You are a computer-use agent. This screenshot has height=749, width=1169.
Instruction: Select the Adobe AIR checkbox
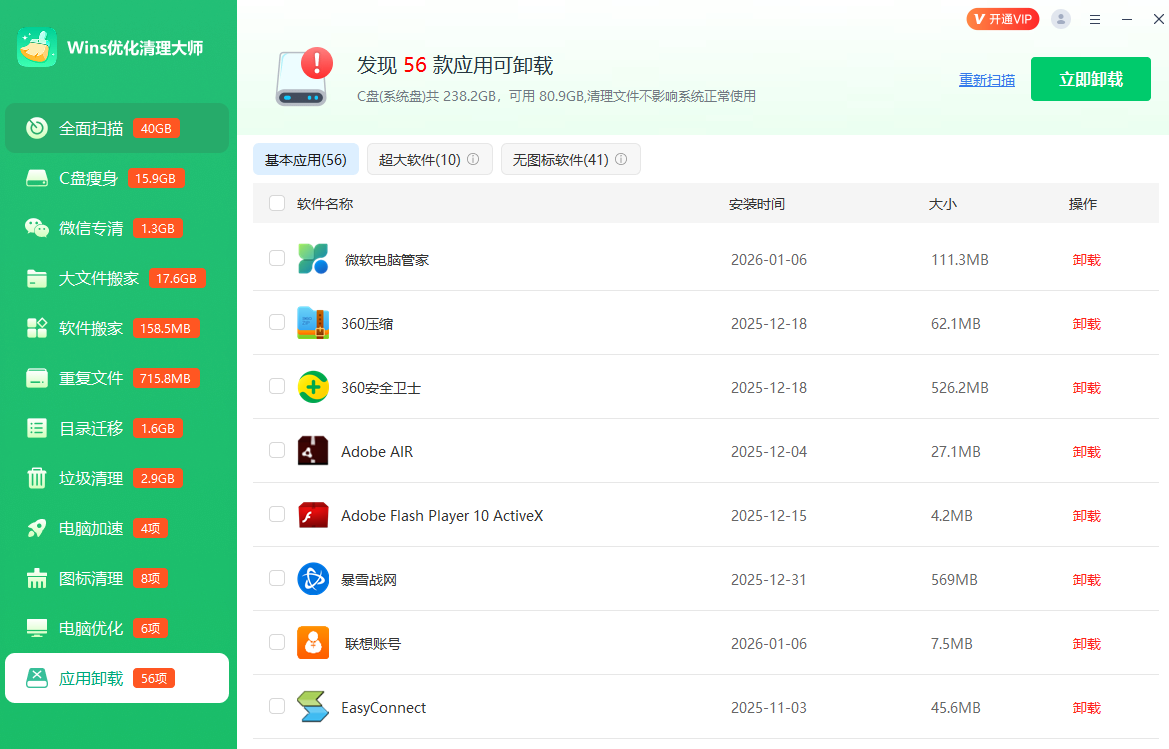pyautogui.click(x=277, y=450)
